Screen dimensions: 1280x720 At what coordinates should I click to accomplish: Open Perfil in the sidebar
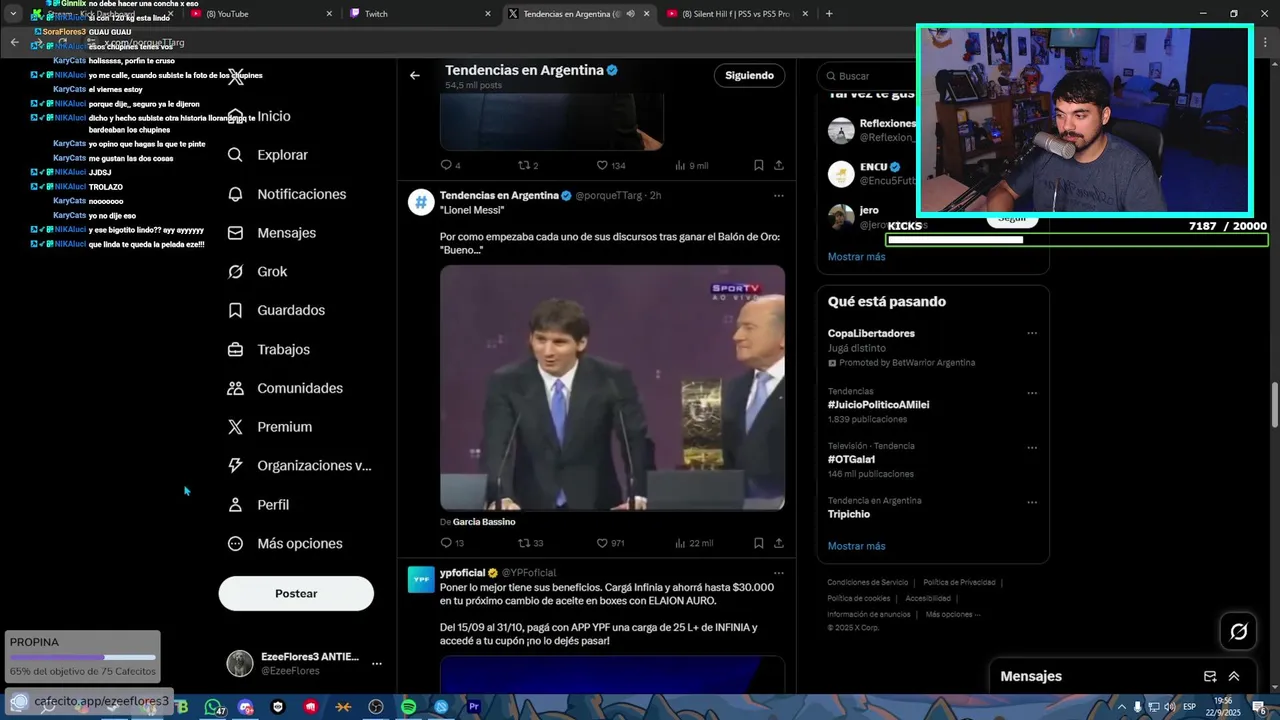pyautogui.click(x=258, y=505)
